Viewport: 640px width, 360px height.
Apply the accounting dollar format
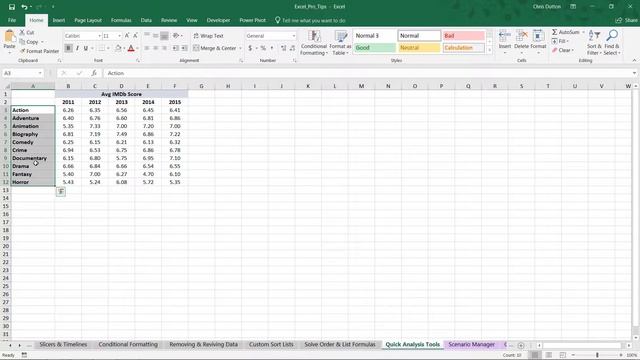click(250, 48)
